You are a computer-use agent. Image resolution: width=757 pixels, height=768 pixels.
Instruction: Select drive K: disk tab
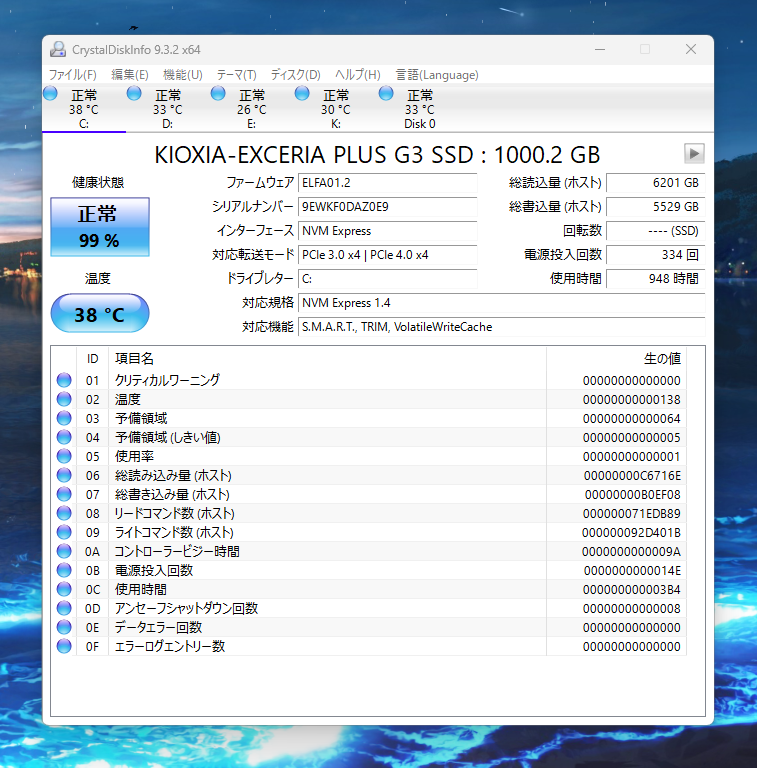tap(335, 109)
